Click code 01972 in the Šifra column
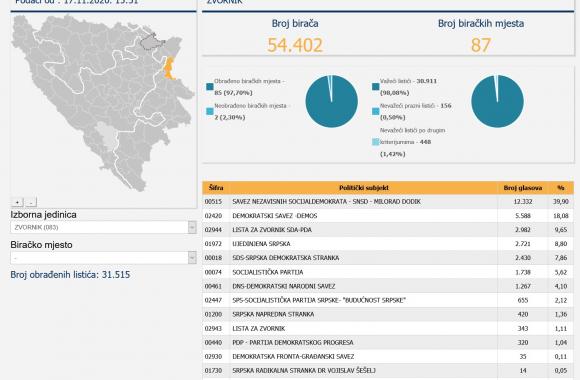The image size is (580, 380). pos(213,244)
